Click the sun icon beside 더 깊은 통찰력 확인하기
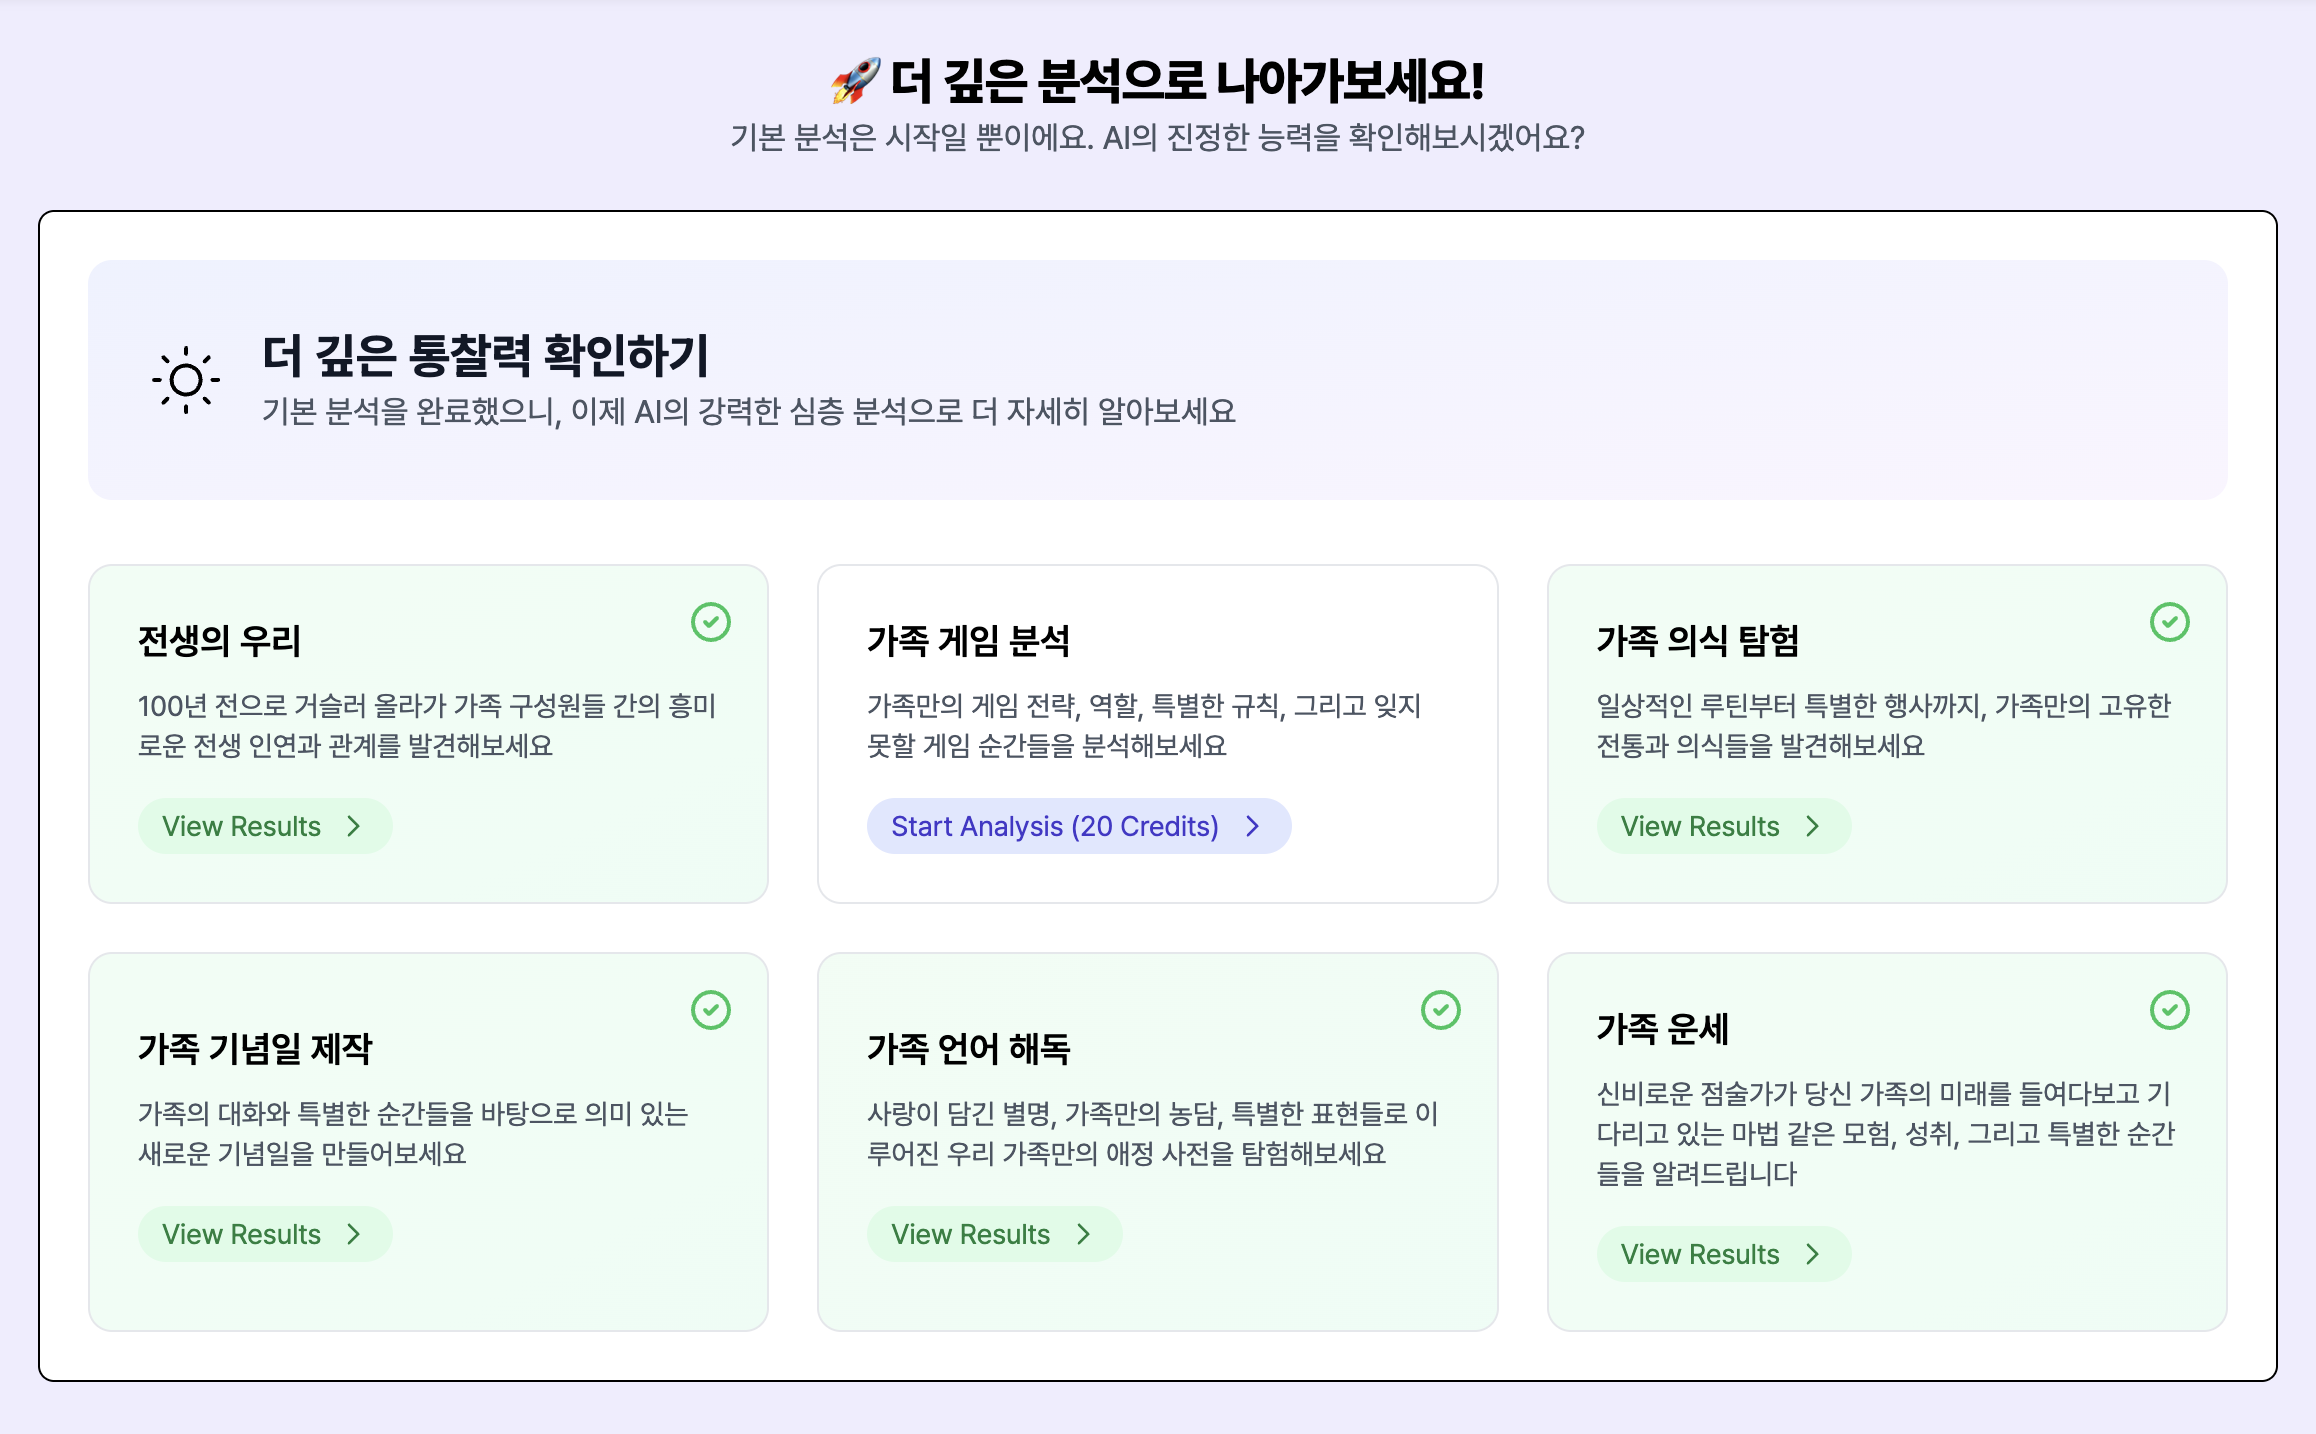 tap(186, 380)
